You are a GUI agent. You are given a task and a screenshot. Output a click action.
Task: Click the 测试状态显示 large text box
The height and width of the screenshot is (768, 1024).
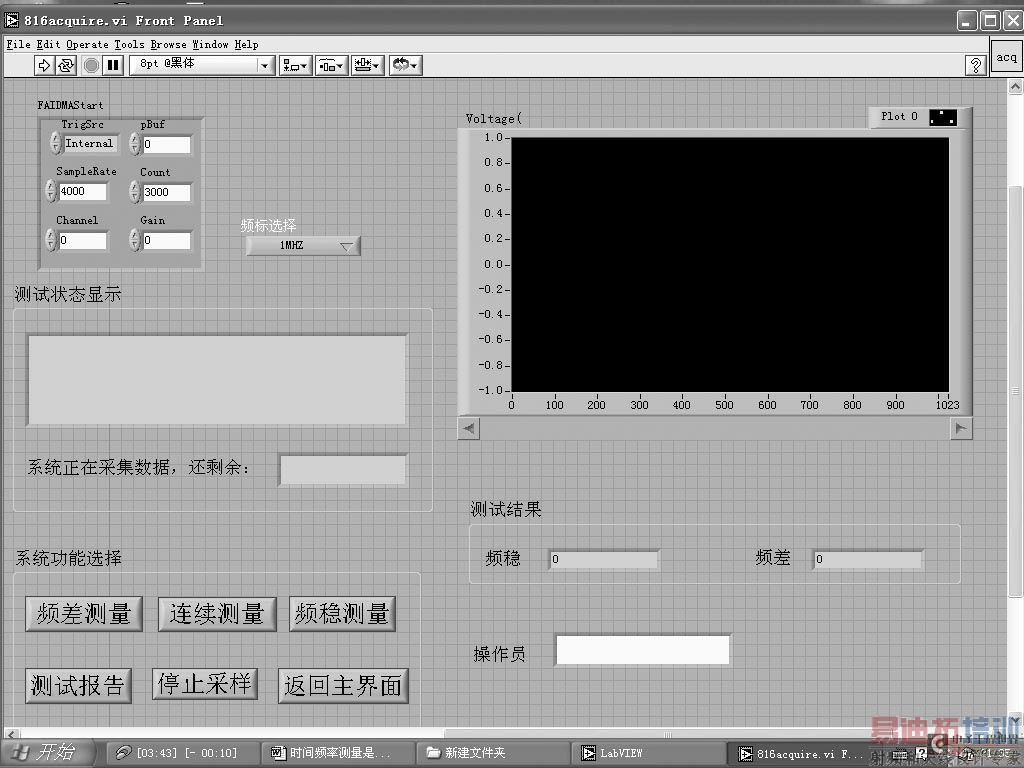click(217, 380)
